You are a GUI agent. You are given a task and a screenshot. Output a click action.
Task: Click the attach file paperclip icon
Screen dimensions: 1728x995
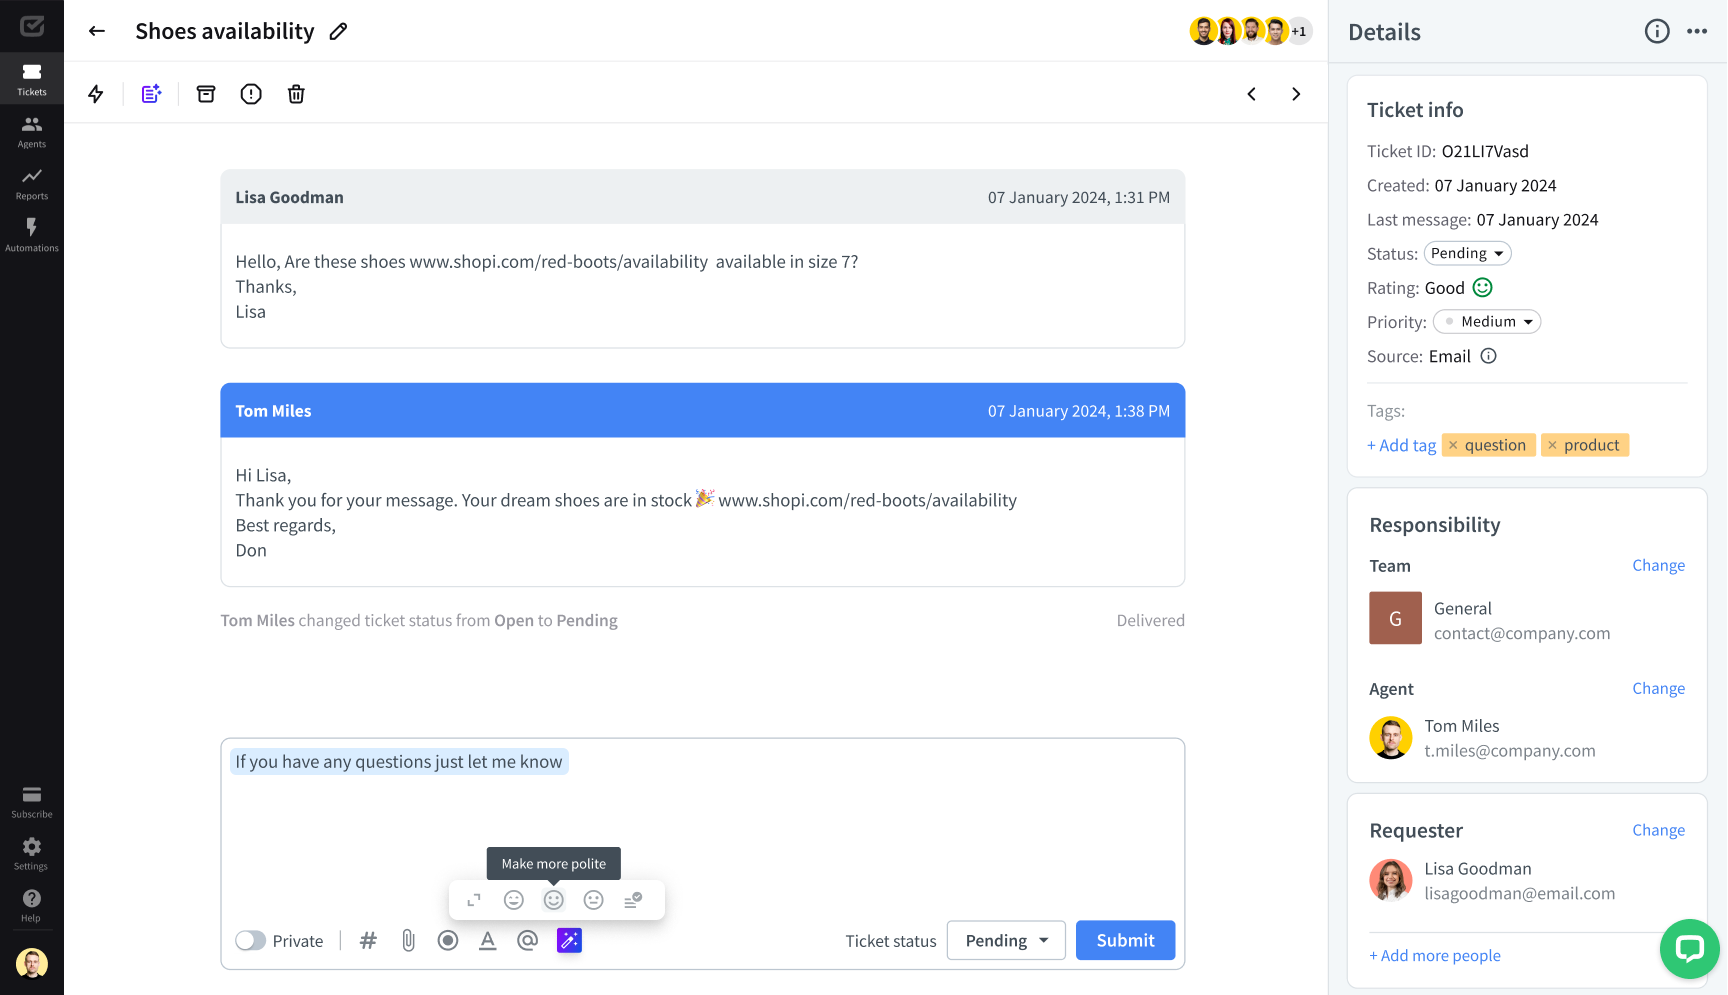(x=408, y=940)
